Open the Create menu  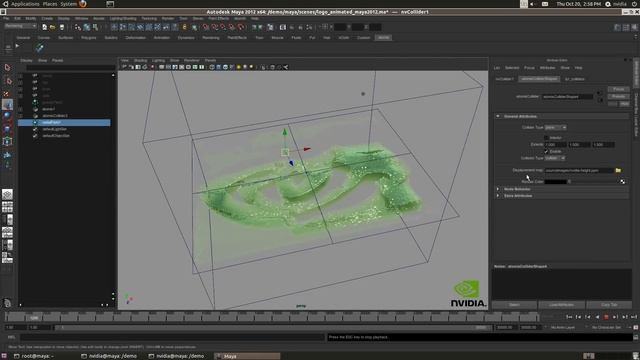[47, 18]
